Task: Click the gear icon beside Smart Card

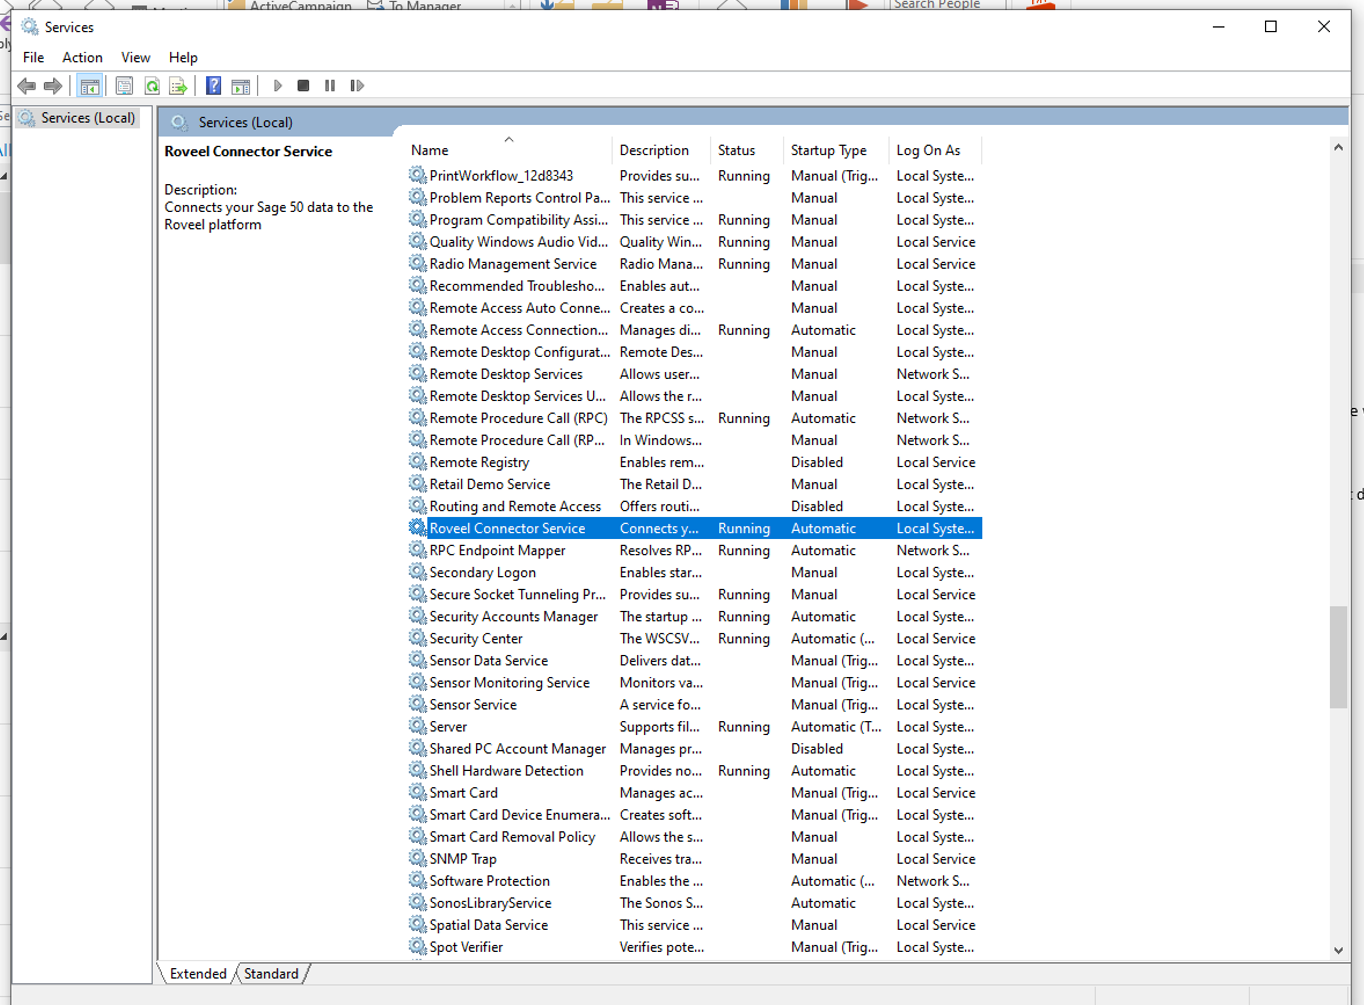Action: pyautogui.click(x=417, y=792)
